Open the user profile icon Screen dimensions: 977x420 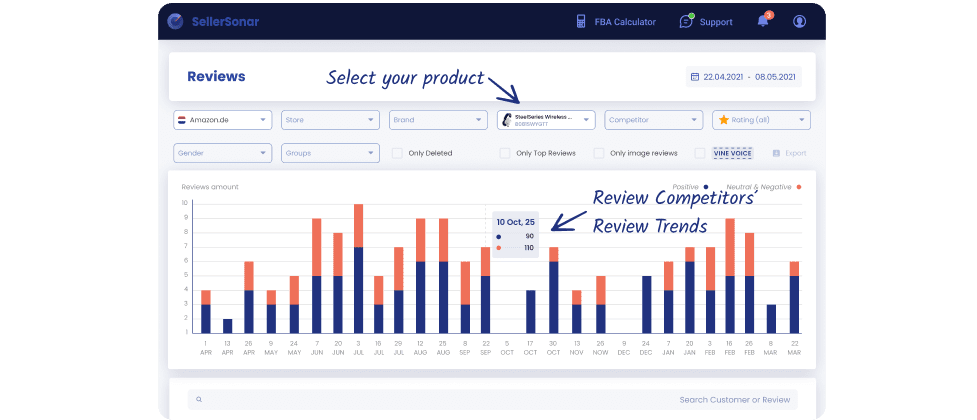pyautogui.click(x=799, y=21)
